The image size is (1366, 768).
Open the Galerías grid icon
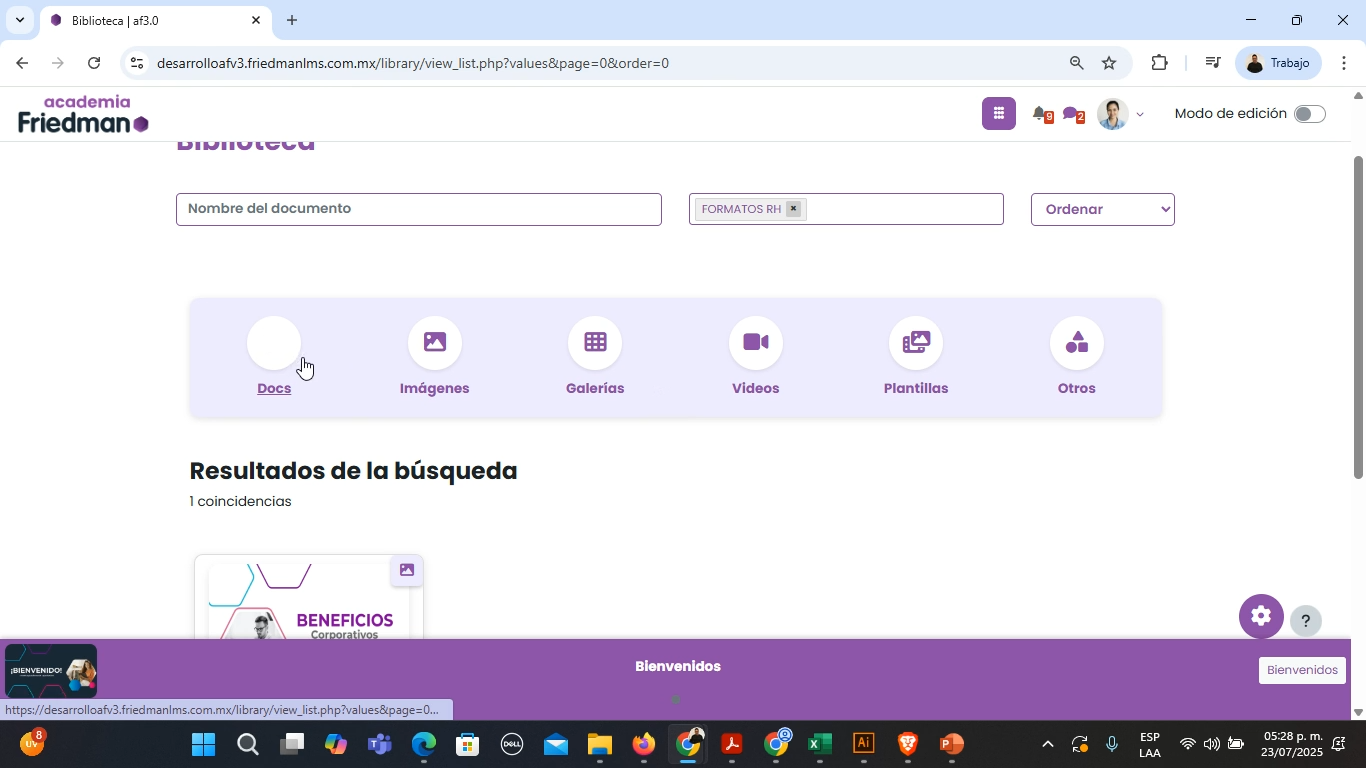click(595, 343)
